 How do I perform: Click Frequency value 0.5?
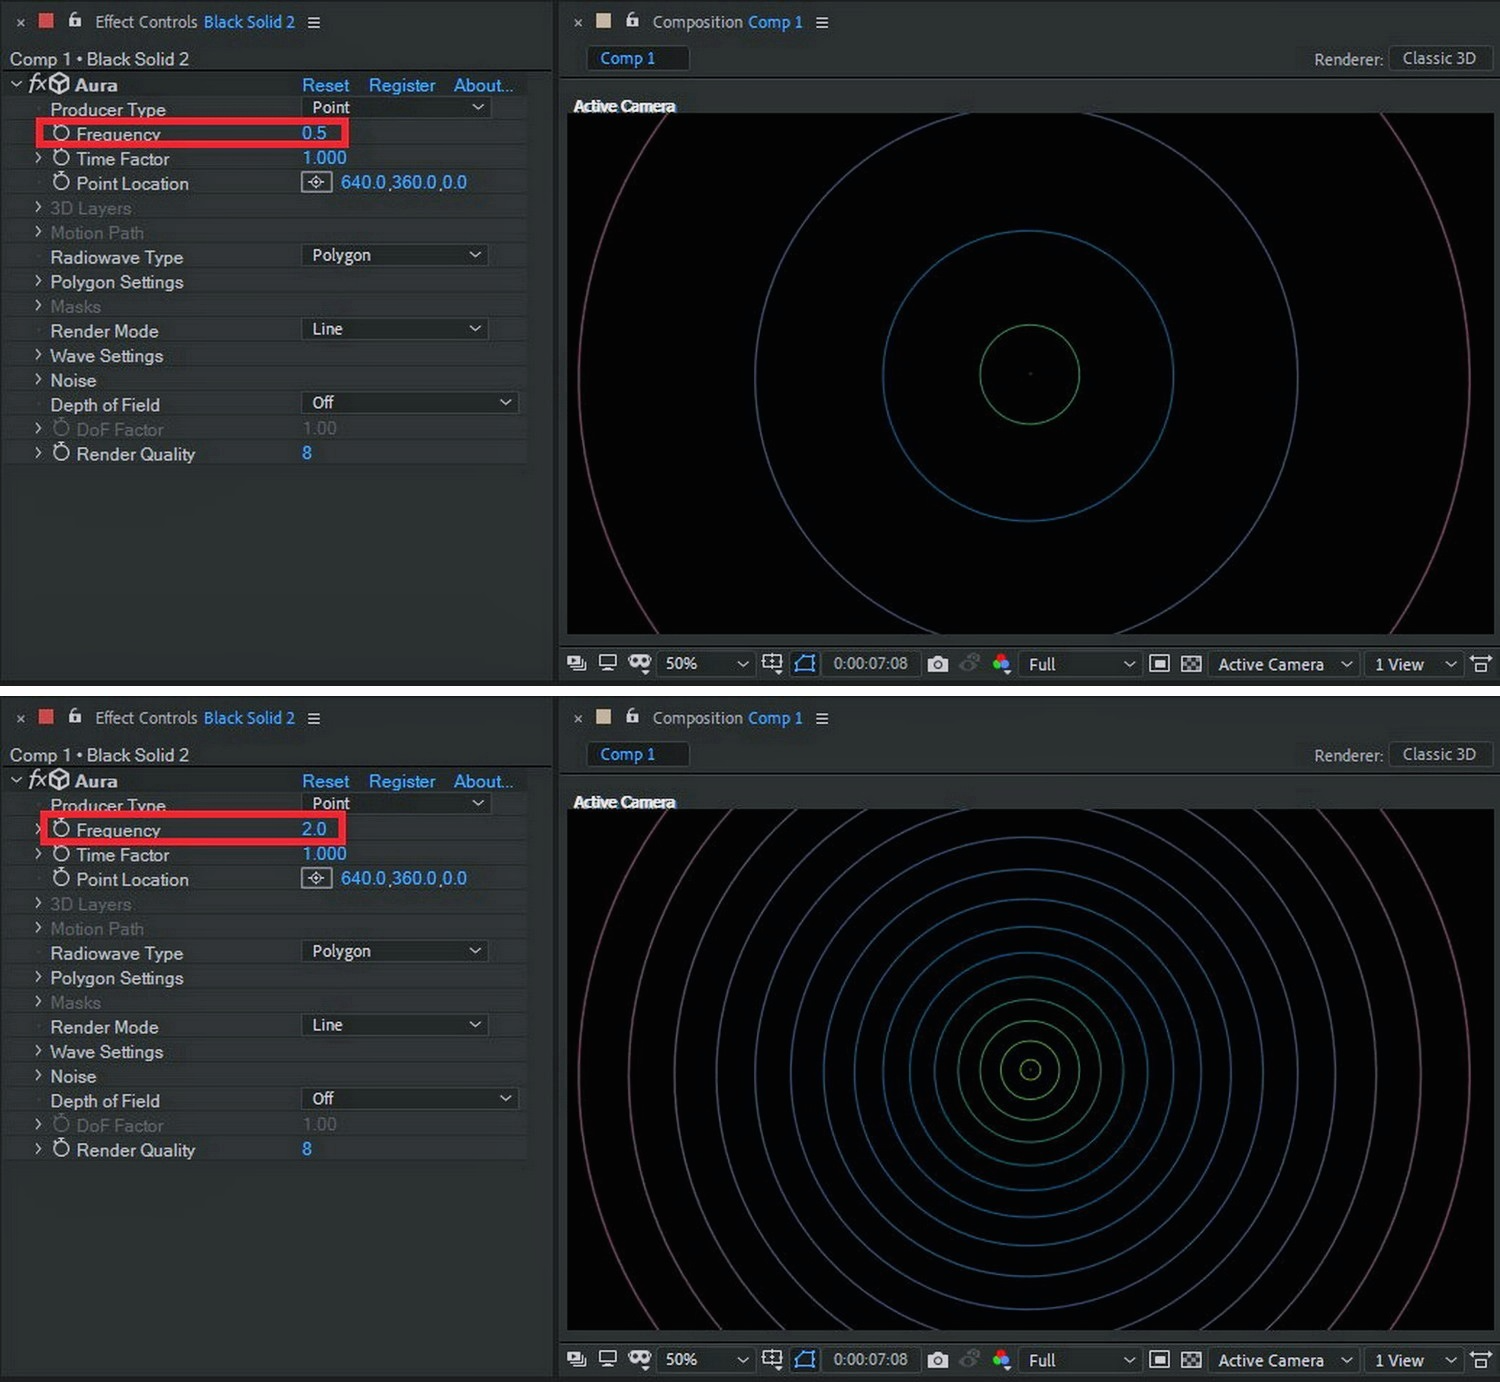coord(314,132)
